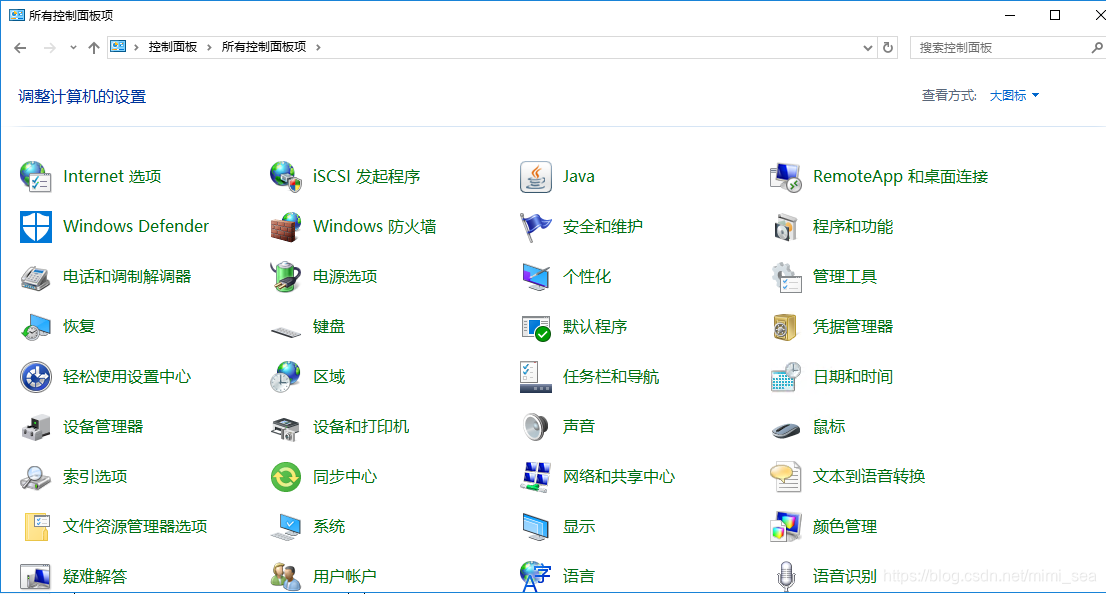Open the iSCSI 发起程序 icon
This screenshot has height=594, width=1106.
[x=286, y=176]
